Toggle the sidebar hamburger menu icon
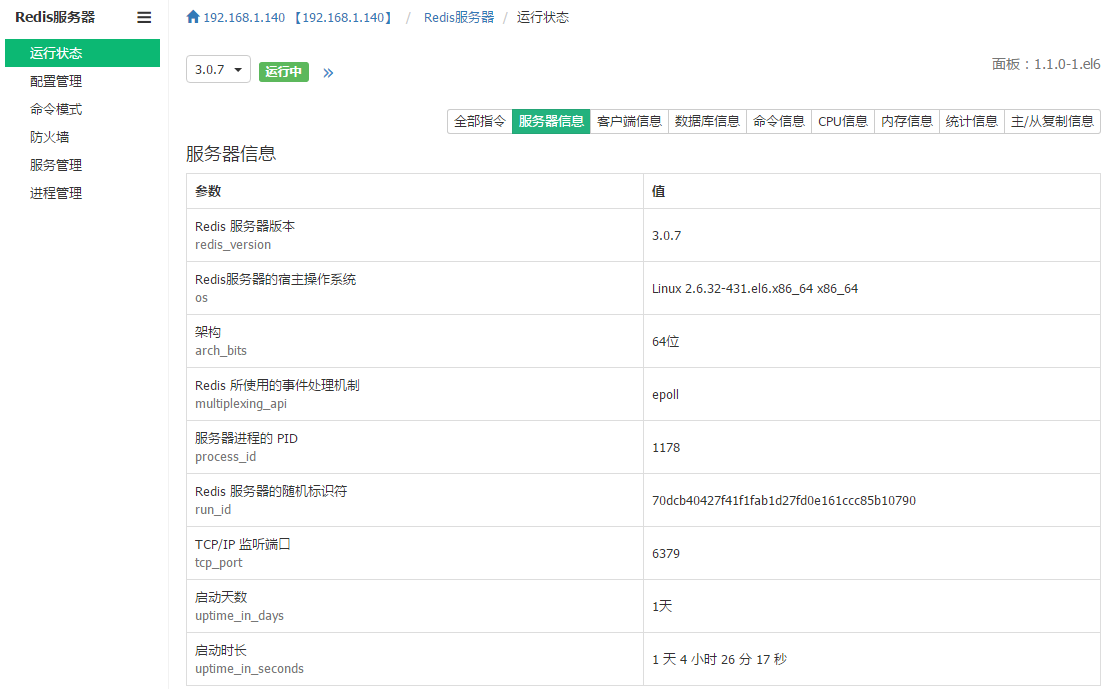 144,18
